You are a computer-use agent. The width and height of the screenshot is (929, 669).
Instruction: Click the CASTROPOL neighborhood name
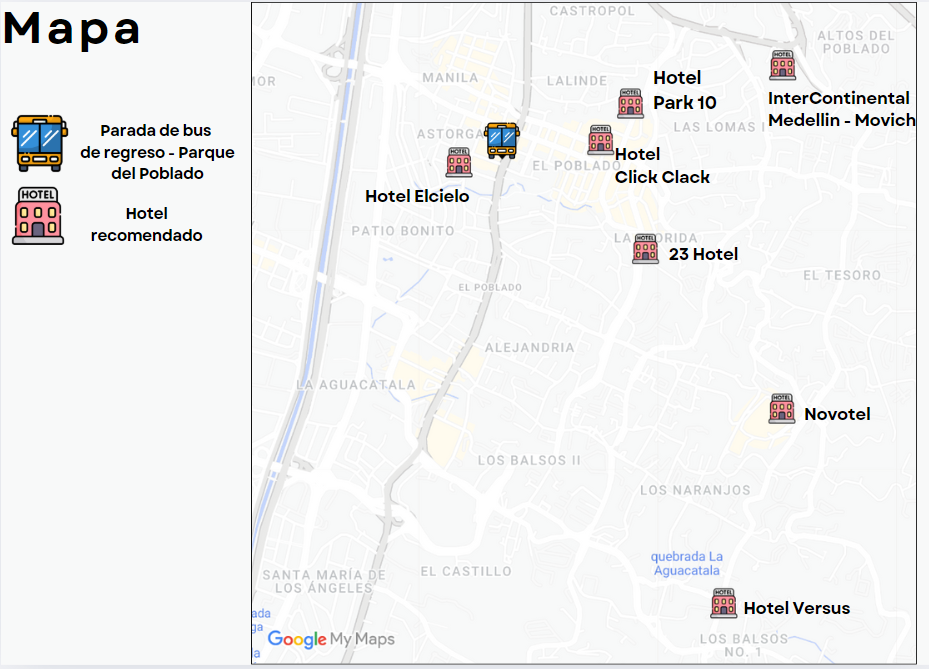click(592, 11)
